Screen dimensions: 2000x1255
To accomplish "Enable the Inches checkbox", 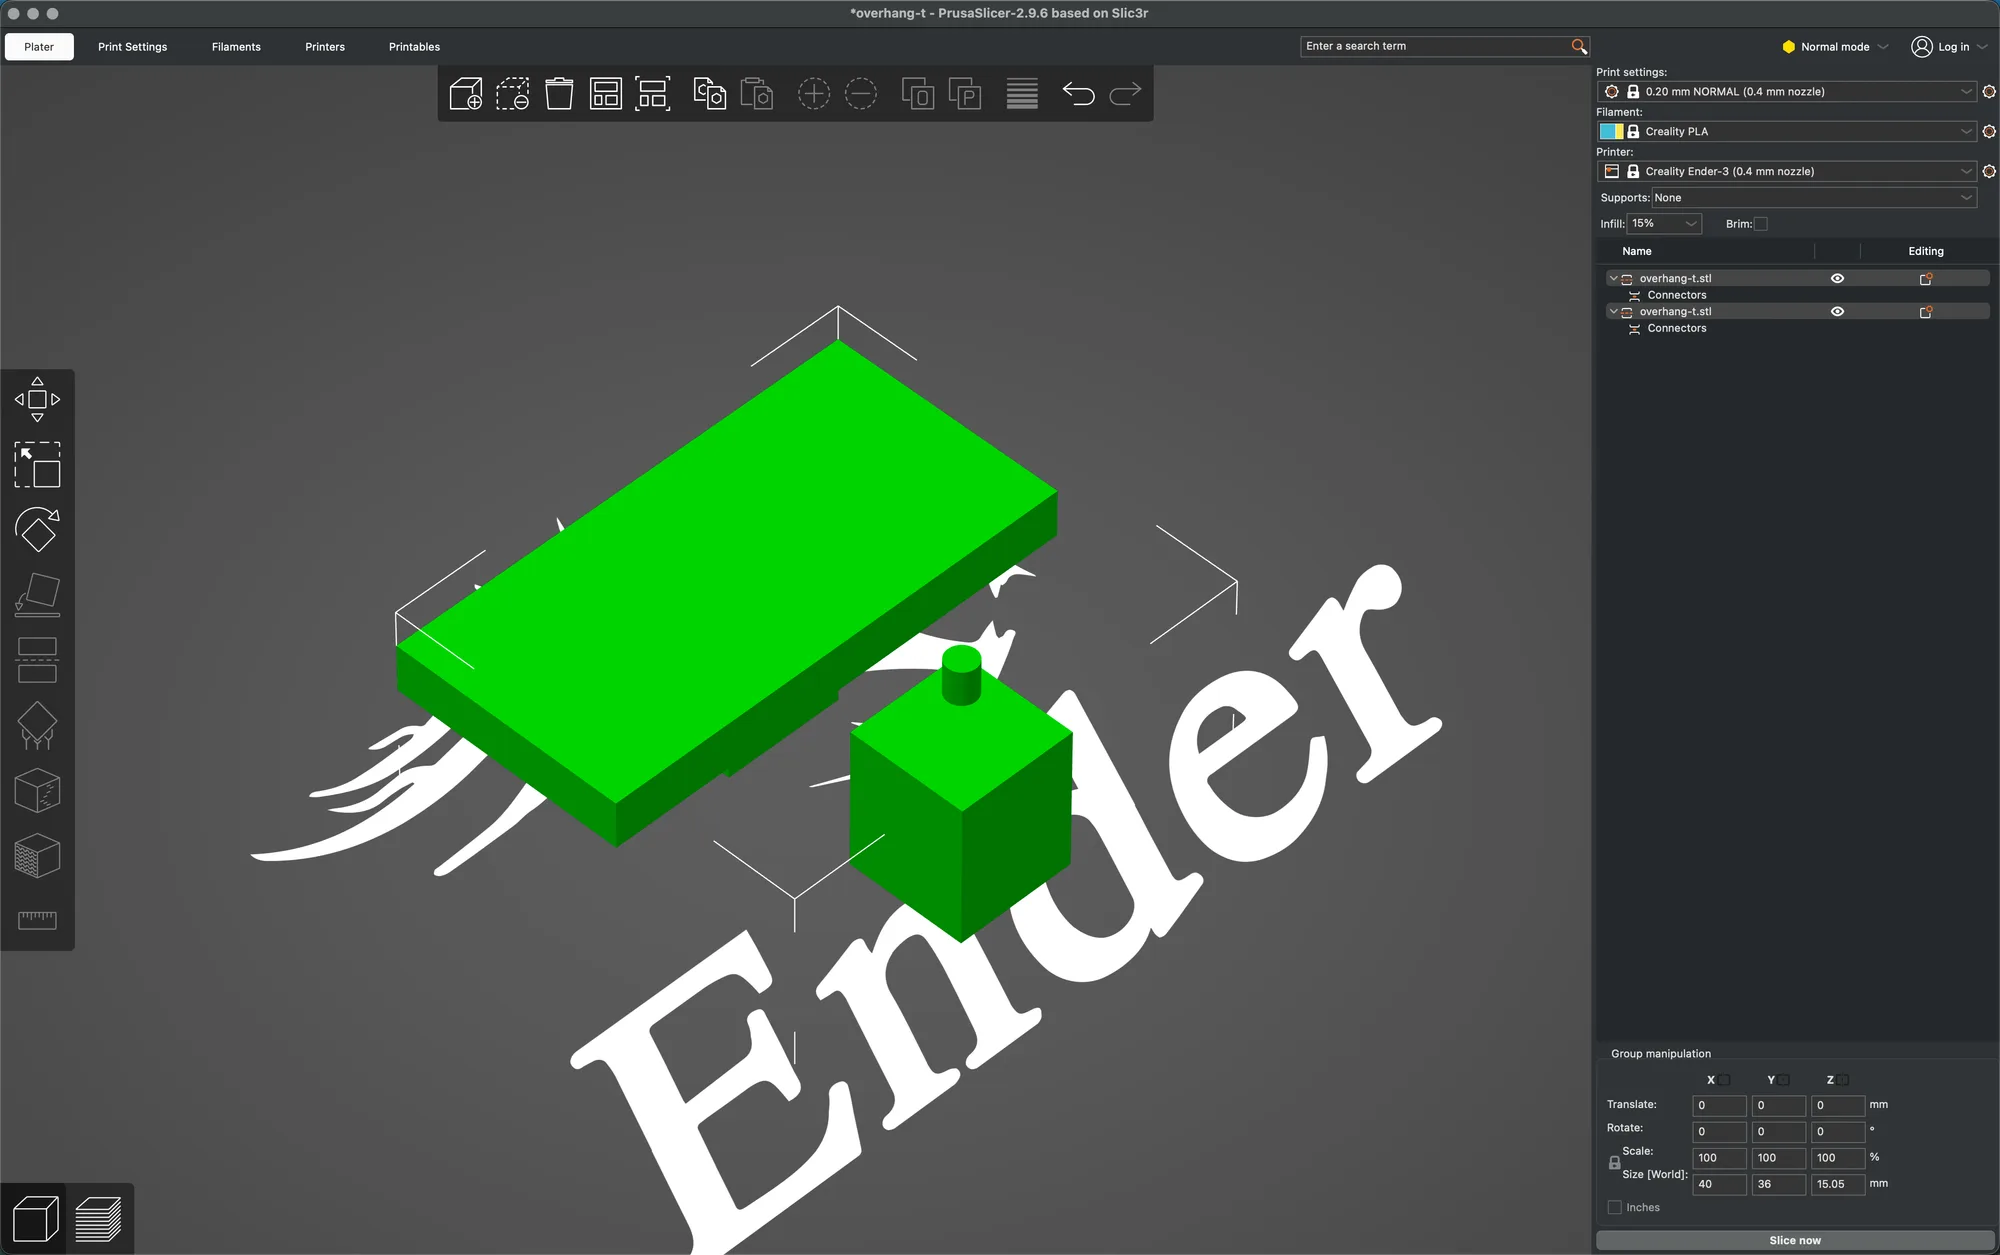I will coord(1614,1207).
